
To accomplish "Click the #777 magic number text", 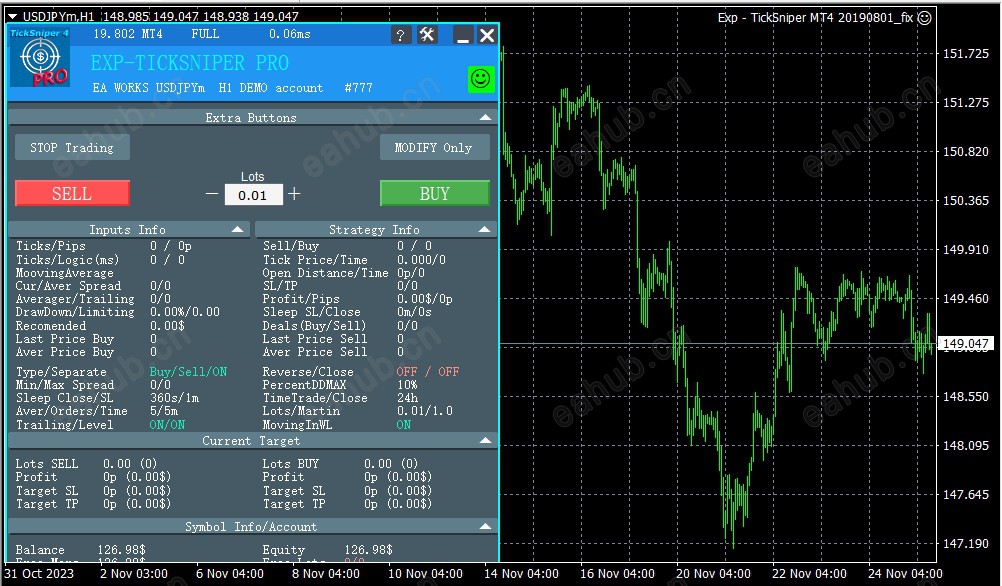I will click(x=358, y=88).
